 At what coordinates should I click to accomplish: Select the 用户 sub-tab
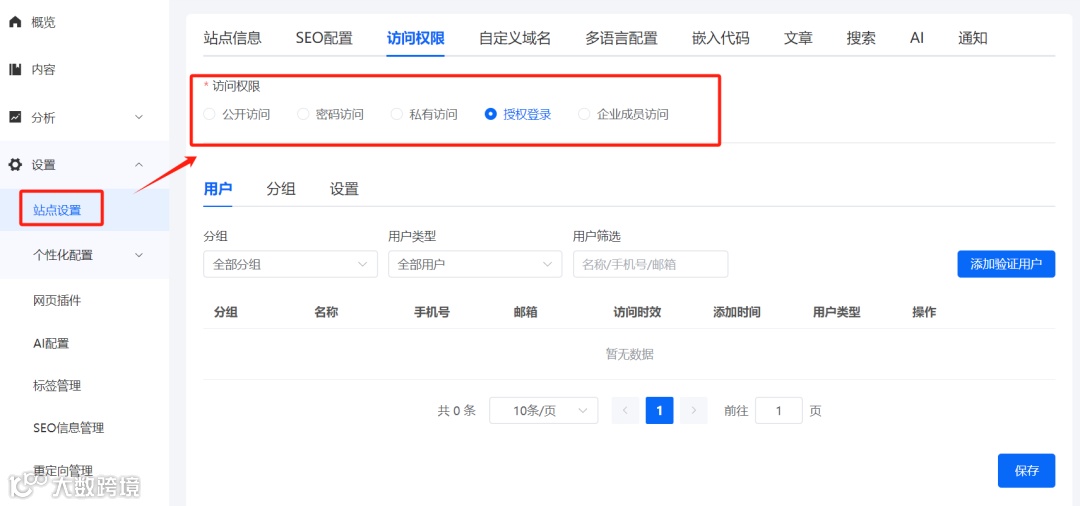point(218,189)
